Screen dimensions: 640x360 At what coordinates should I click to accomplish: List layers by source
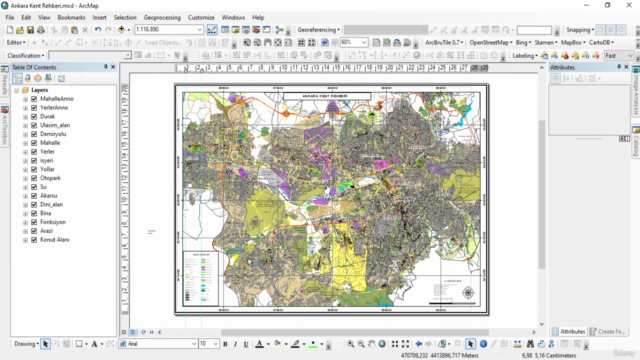click(x=28, y=78)
